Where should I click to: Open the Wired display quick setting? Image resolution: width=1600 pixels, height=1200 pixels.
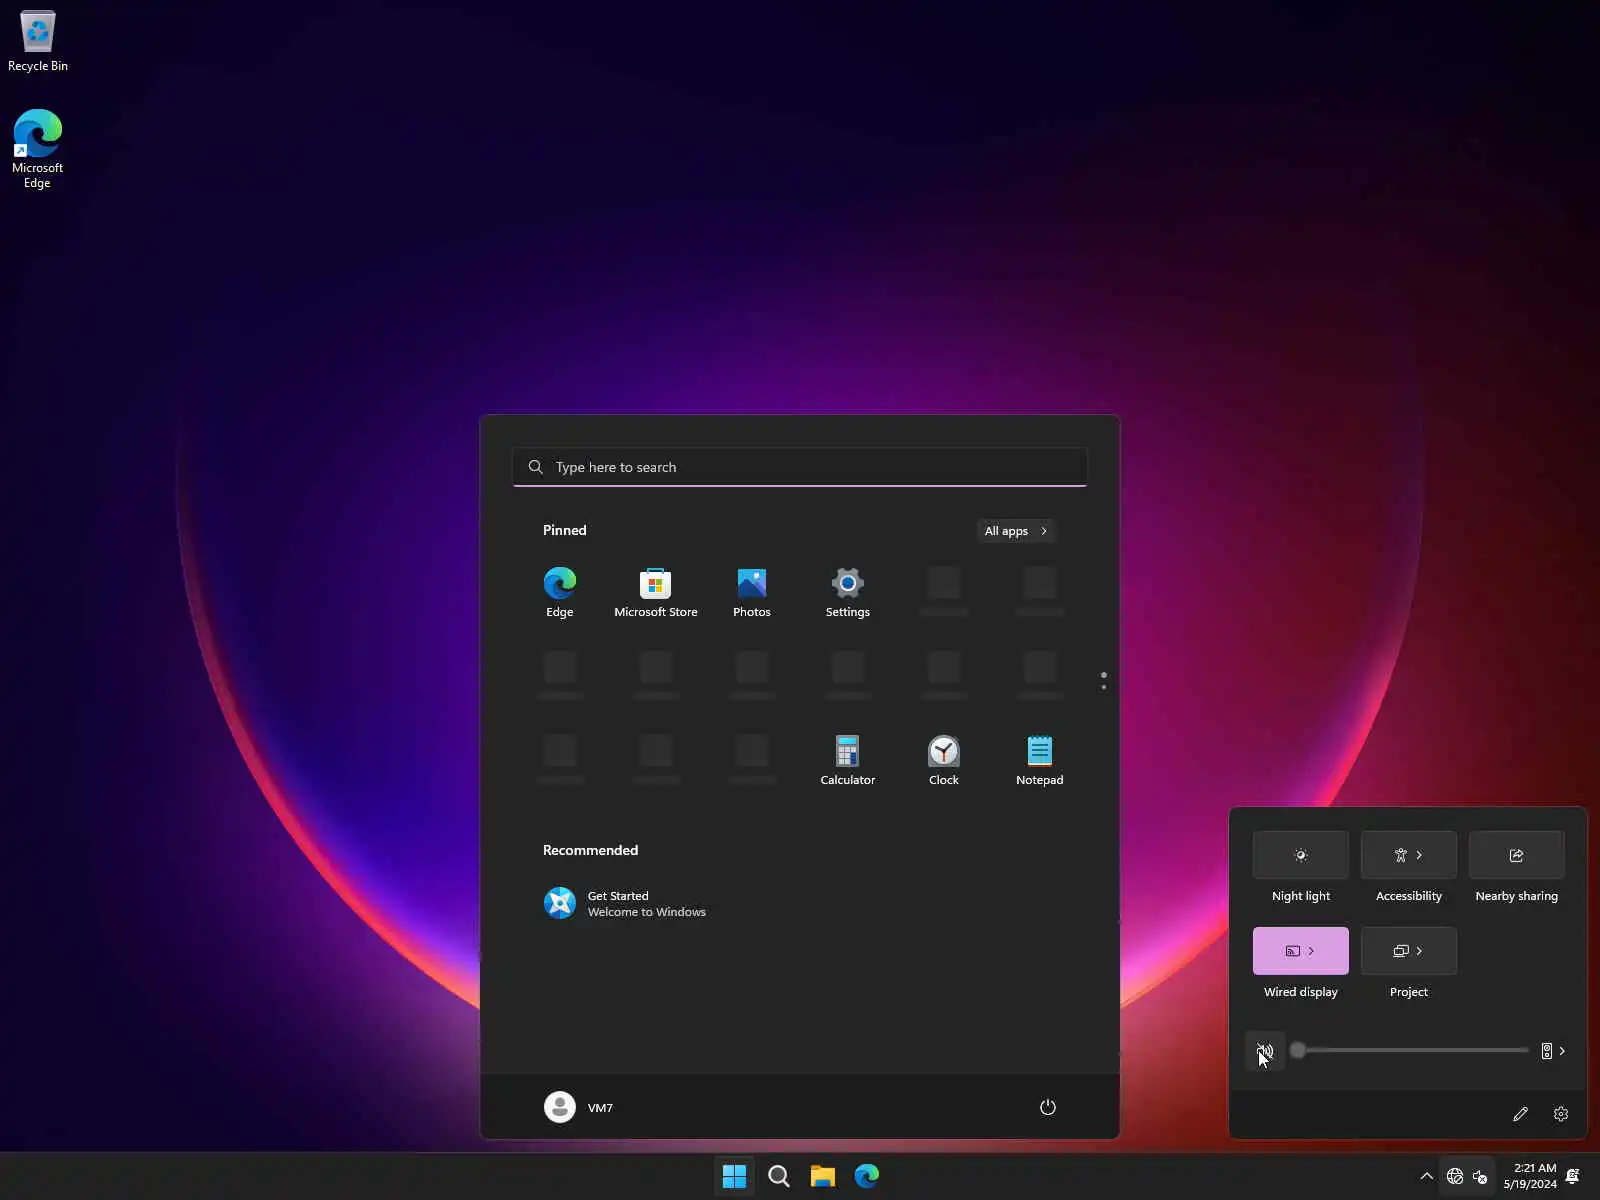[x=1301, y=951]
